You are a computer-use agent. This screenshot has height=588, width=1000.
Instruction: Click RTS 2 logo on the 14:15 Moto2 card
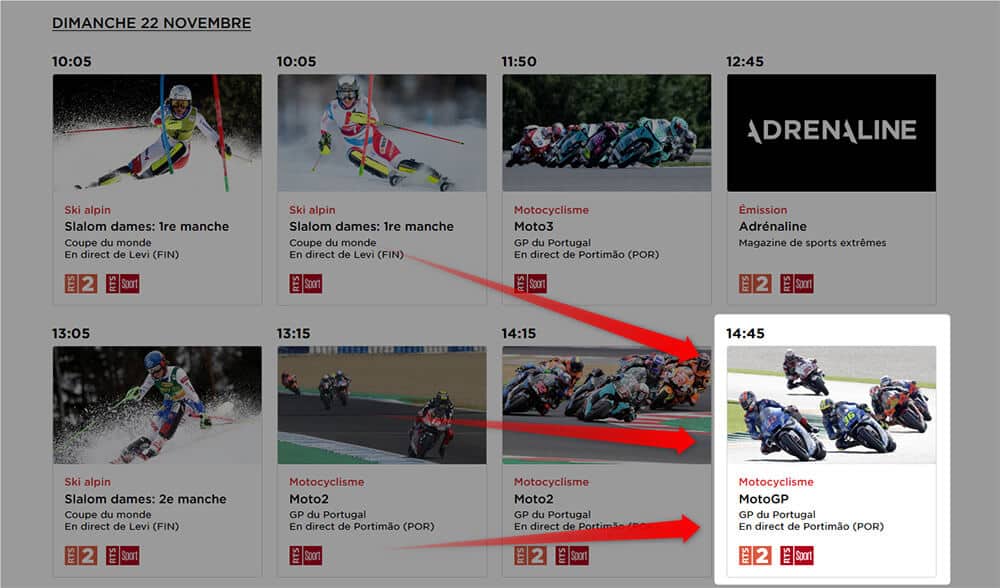tap(531, 555)
